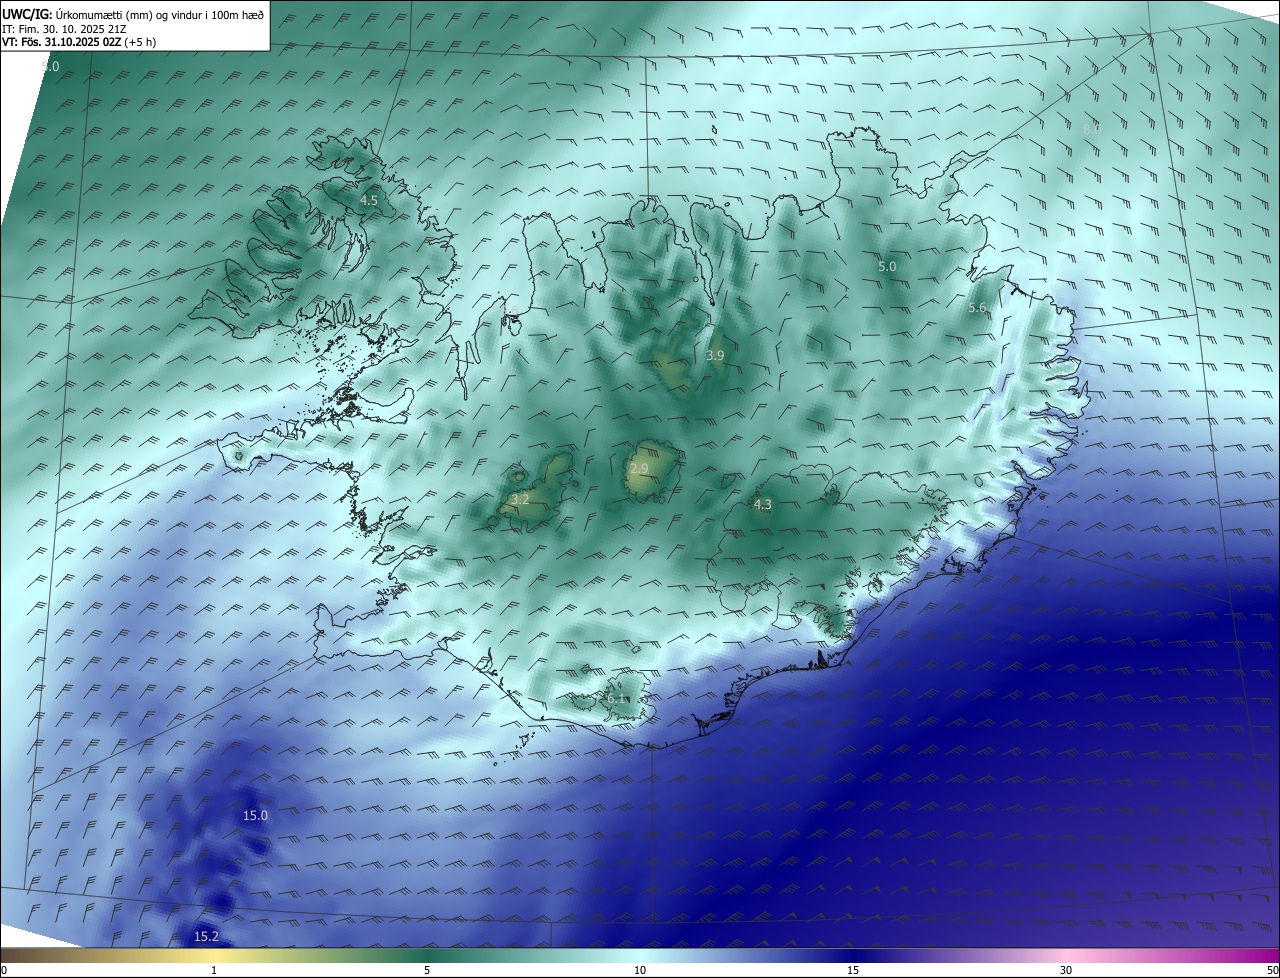The image size is (1280, 978).
Task: Click the 3.9 value label
Action: pyautogui.click(x=715, y=355)
